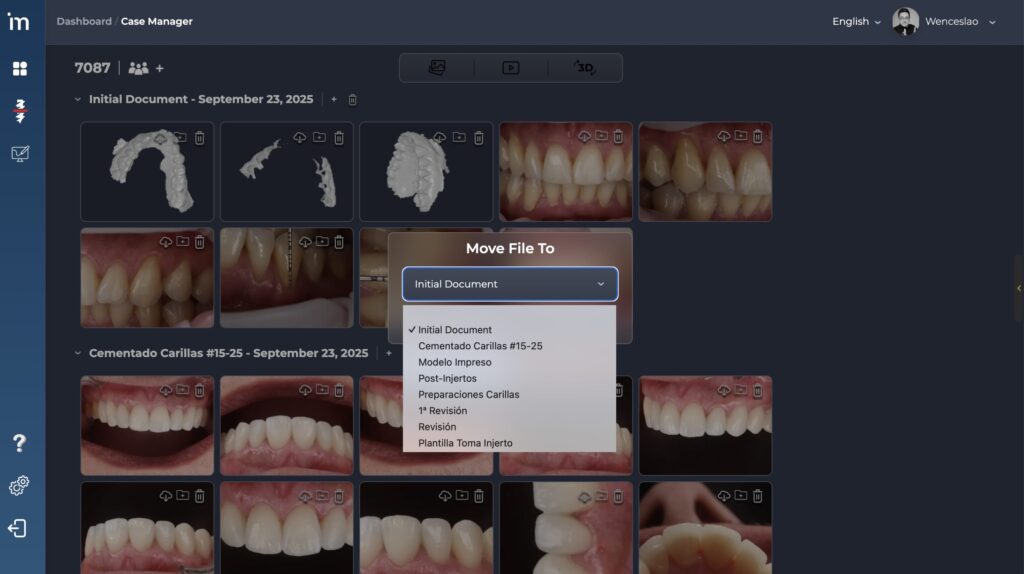Switch to the video view icon
1024x574 pixels.
(x=510, y=68)
